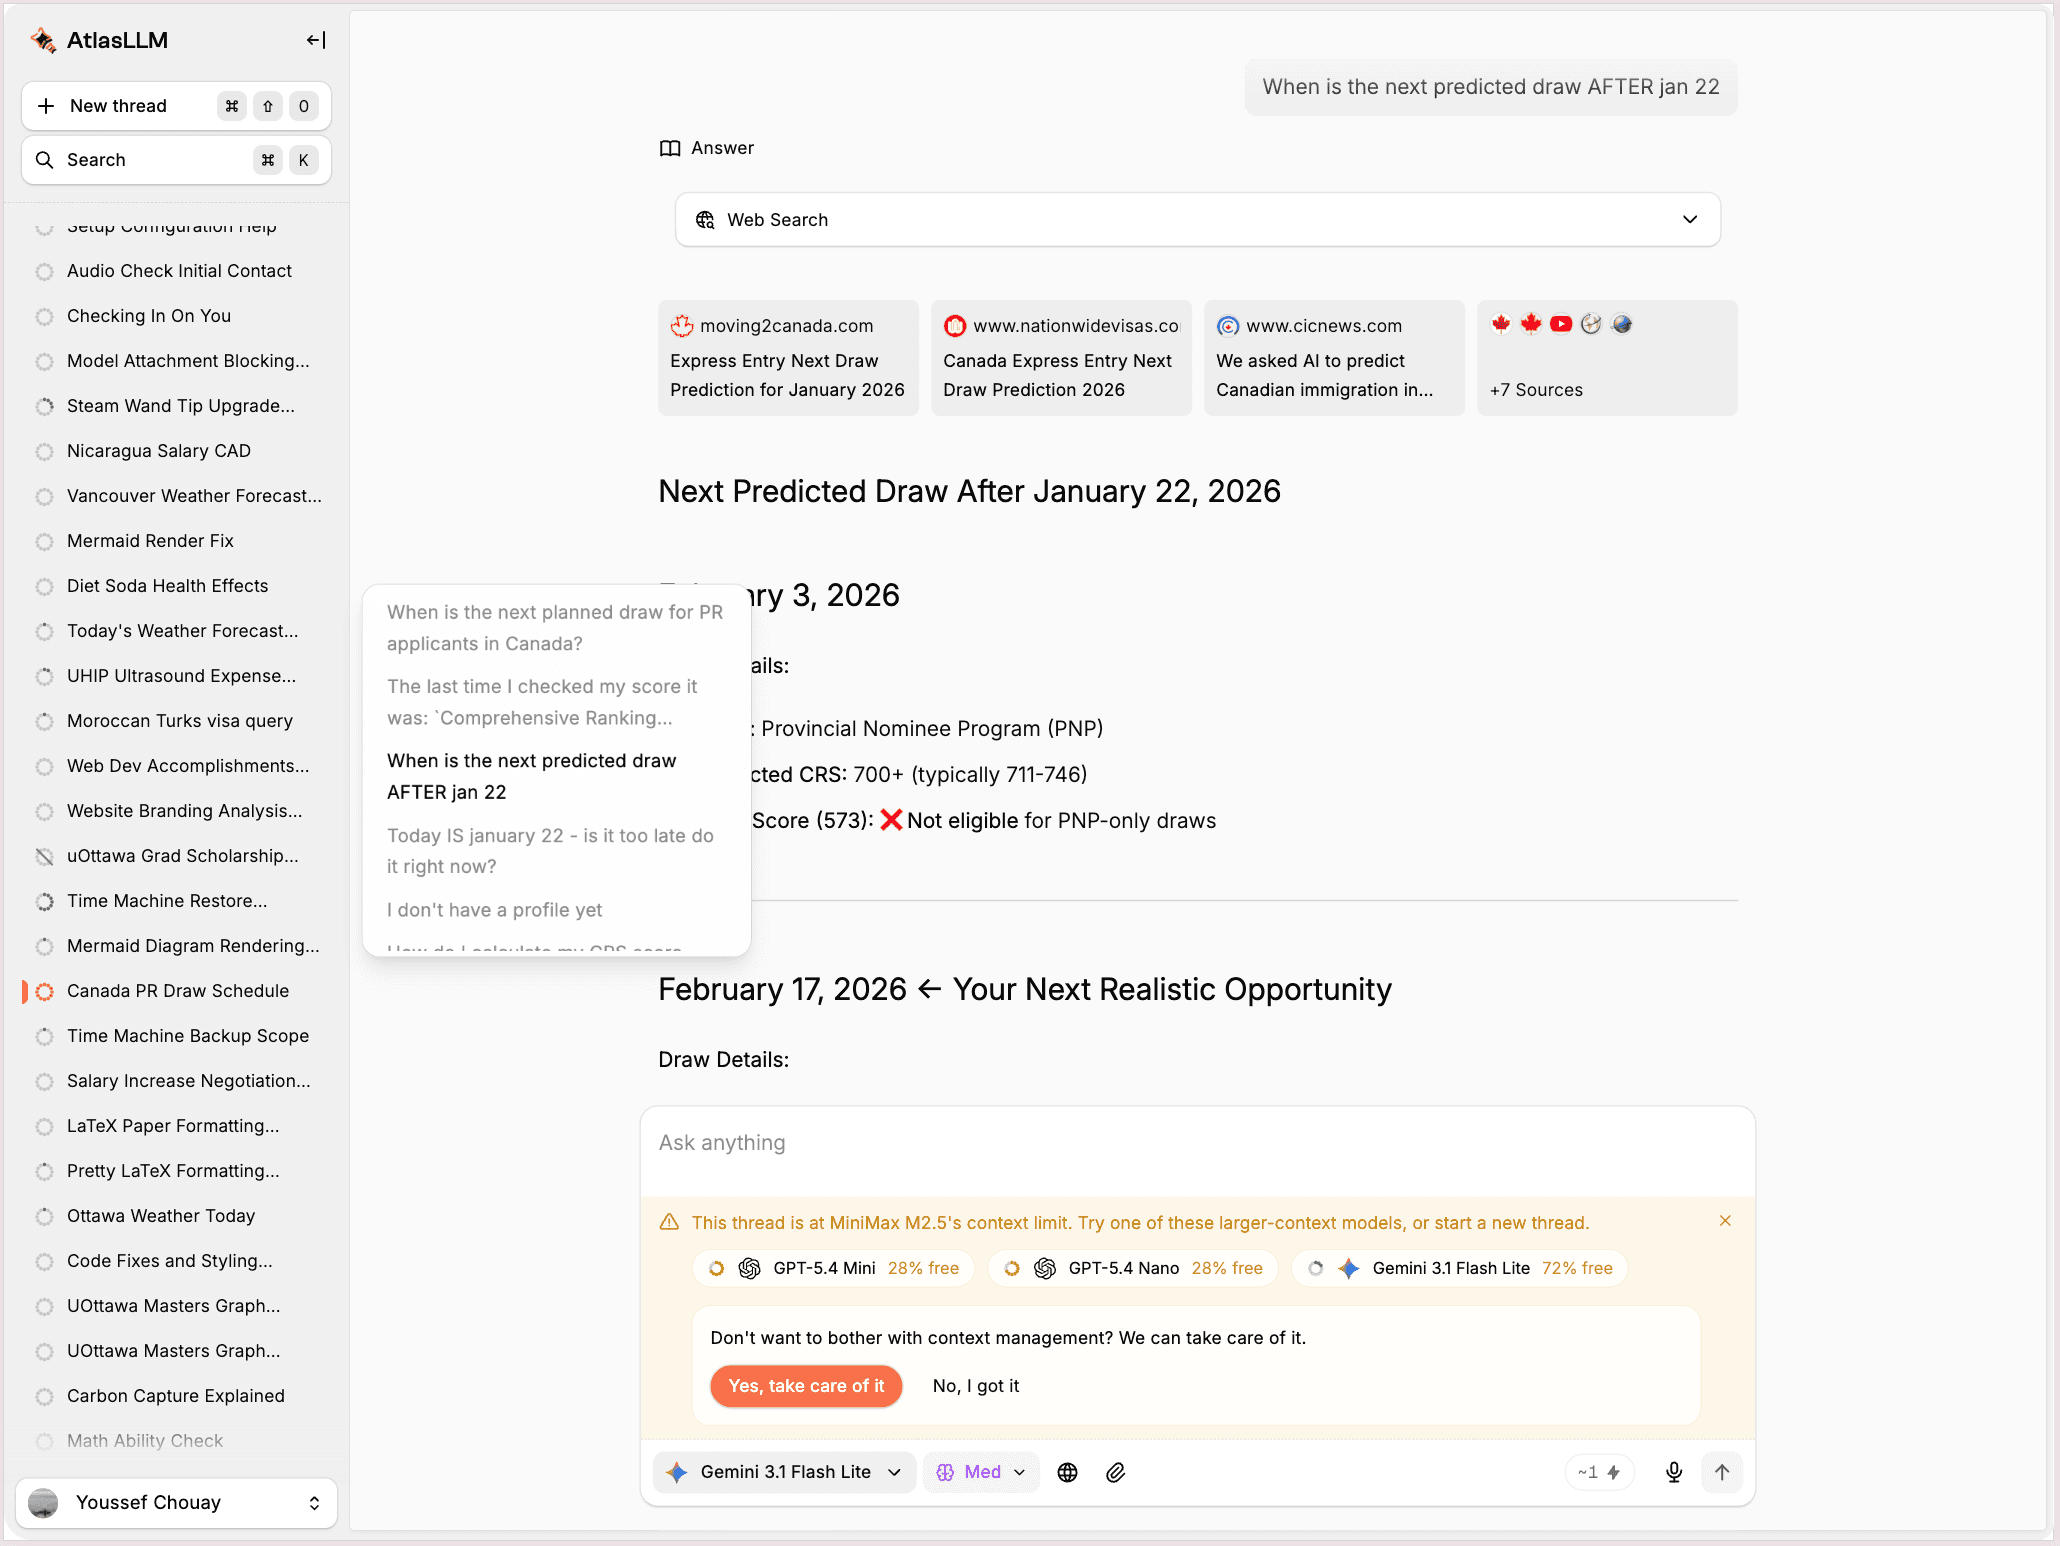Open Nicaragua Salary CAD thread
2060x1546 pixels.
point(159,451)
